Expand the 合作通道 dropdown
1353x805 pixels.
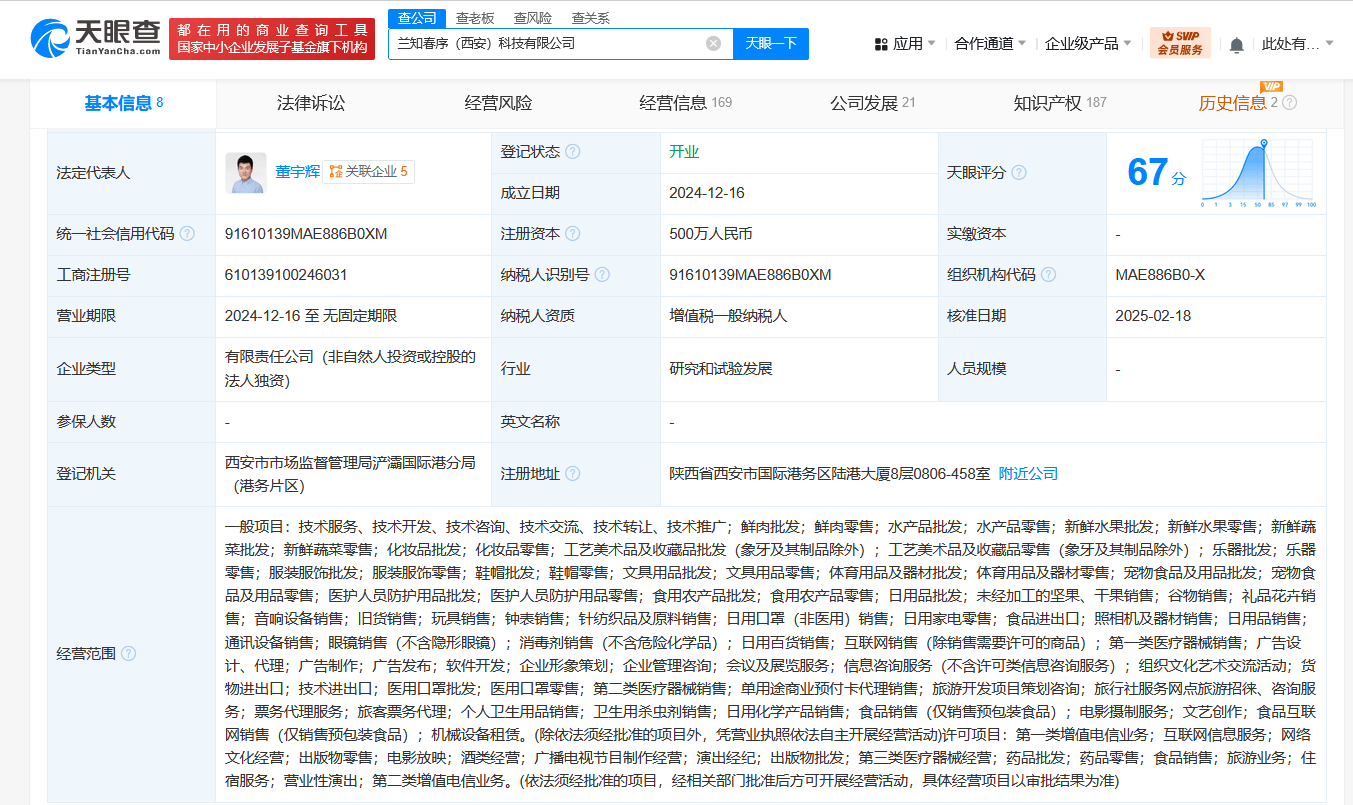990,44
